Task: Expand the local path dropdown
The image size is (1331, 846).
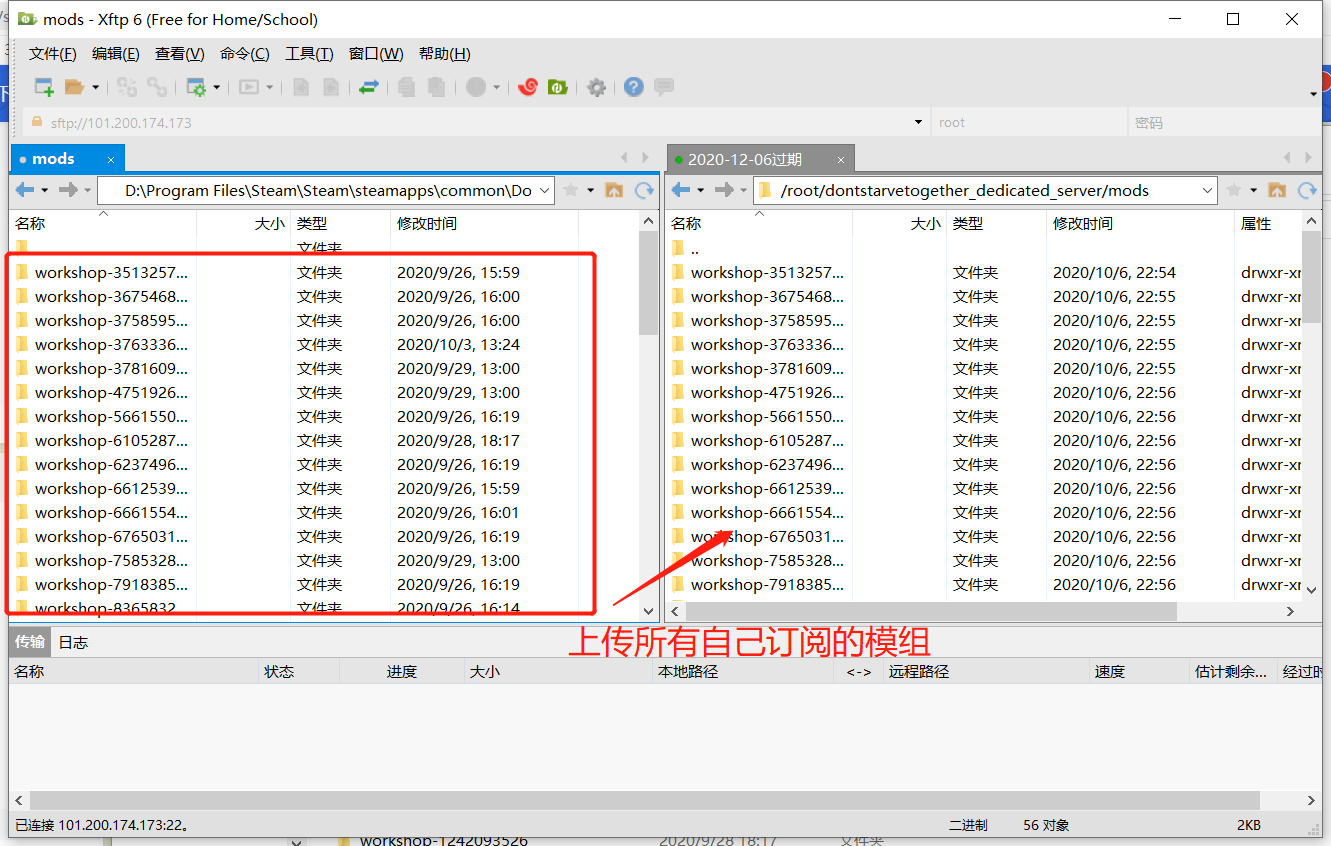Action: point(545,190)
